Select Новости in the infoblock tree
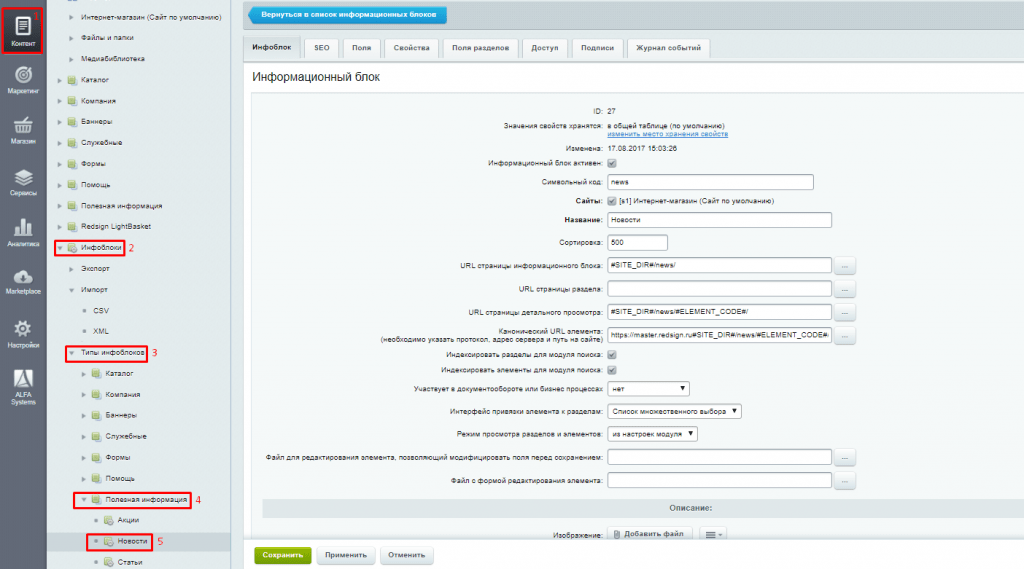 [x=132, y=541]
